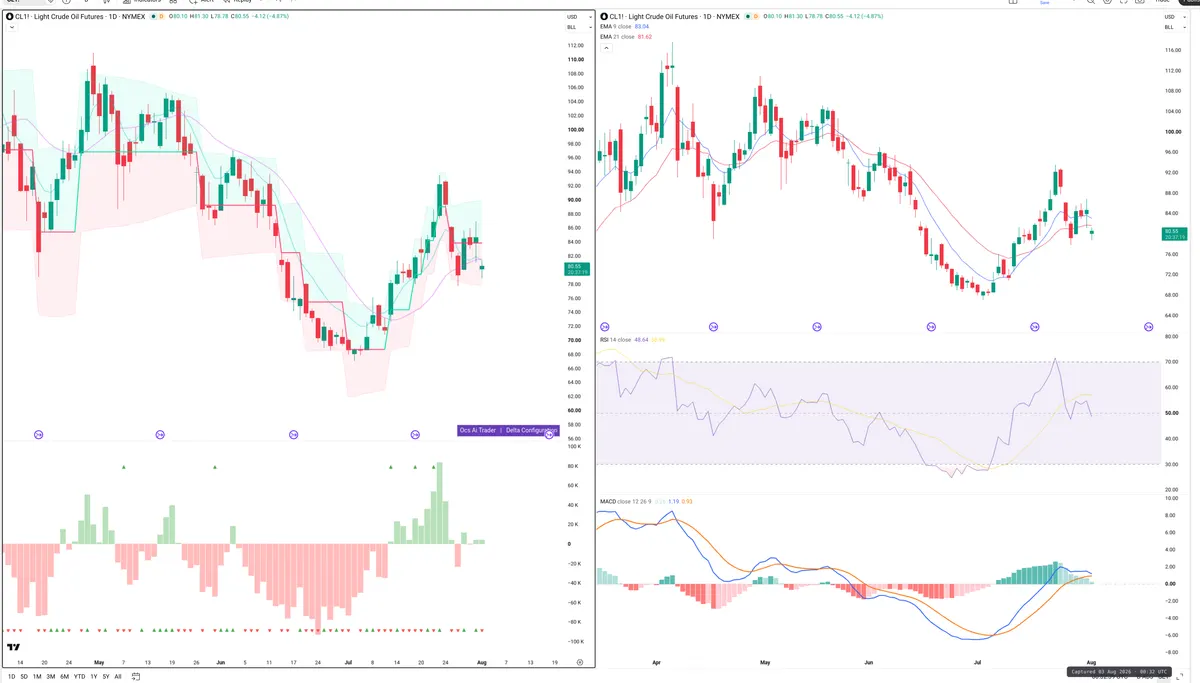Select the EMA 9 close legend entry
The width and height of the screenshot is (1200, 683).
click(625, 27)
